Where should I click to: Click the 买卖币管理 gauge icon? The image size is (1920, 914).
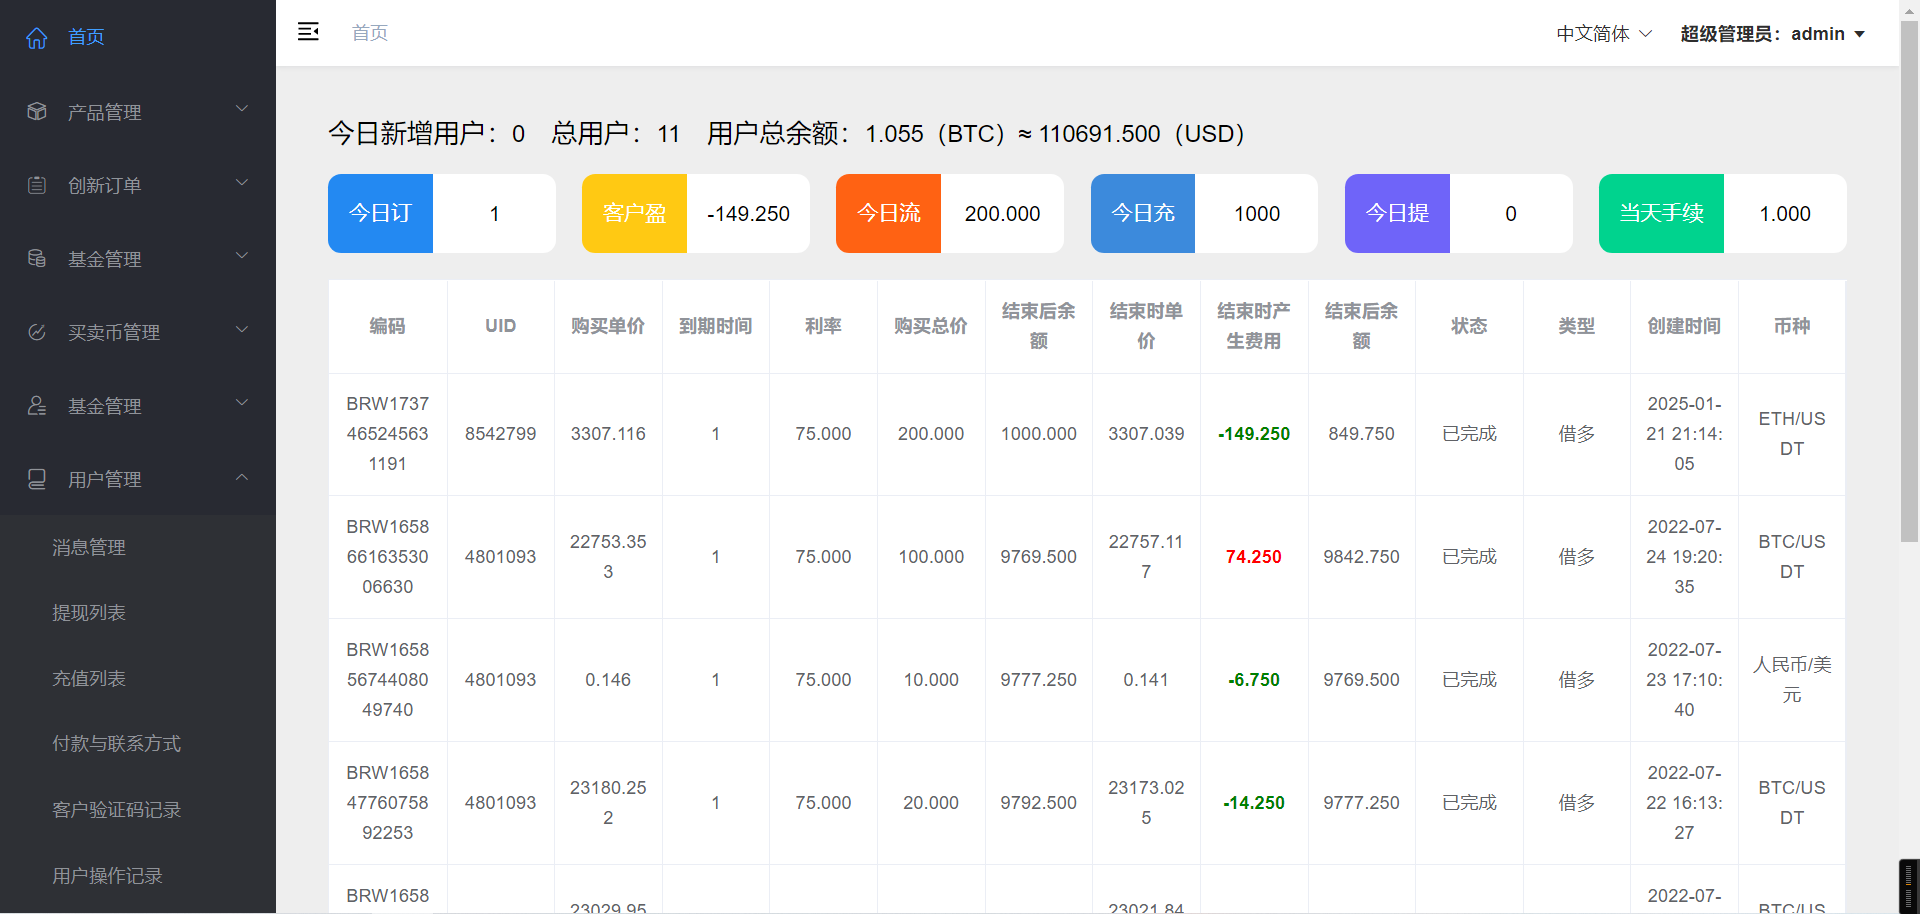point(37,332)
